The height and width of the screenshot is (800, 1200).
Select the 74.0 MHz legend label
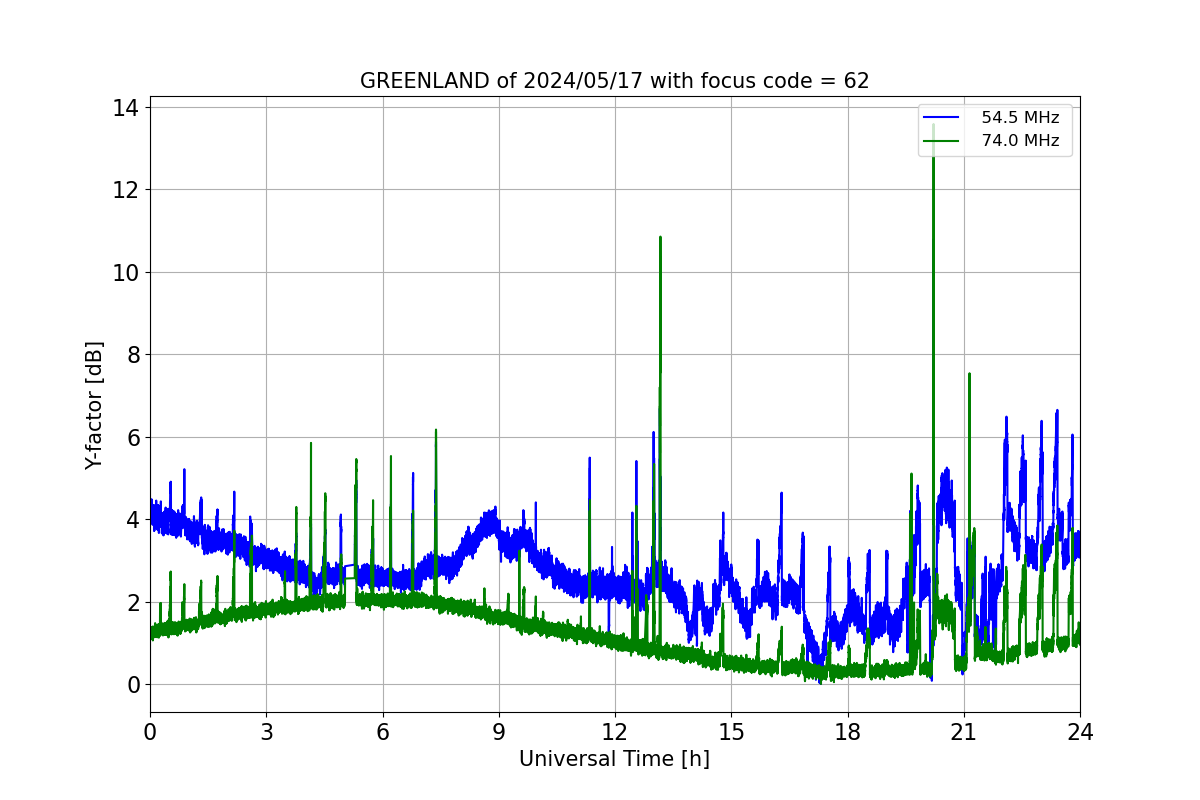[1020, 141]
